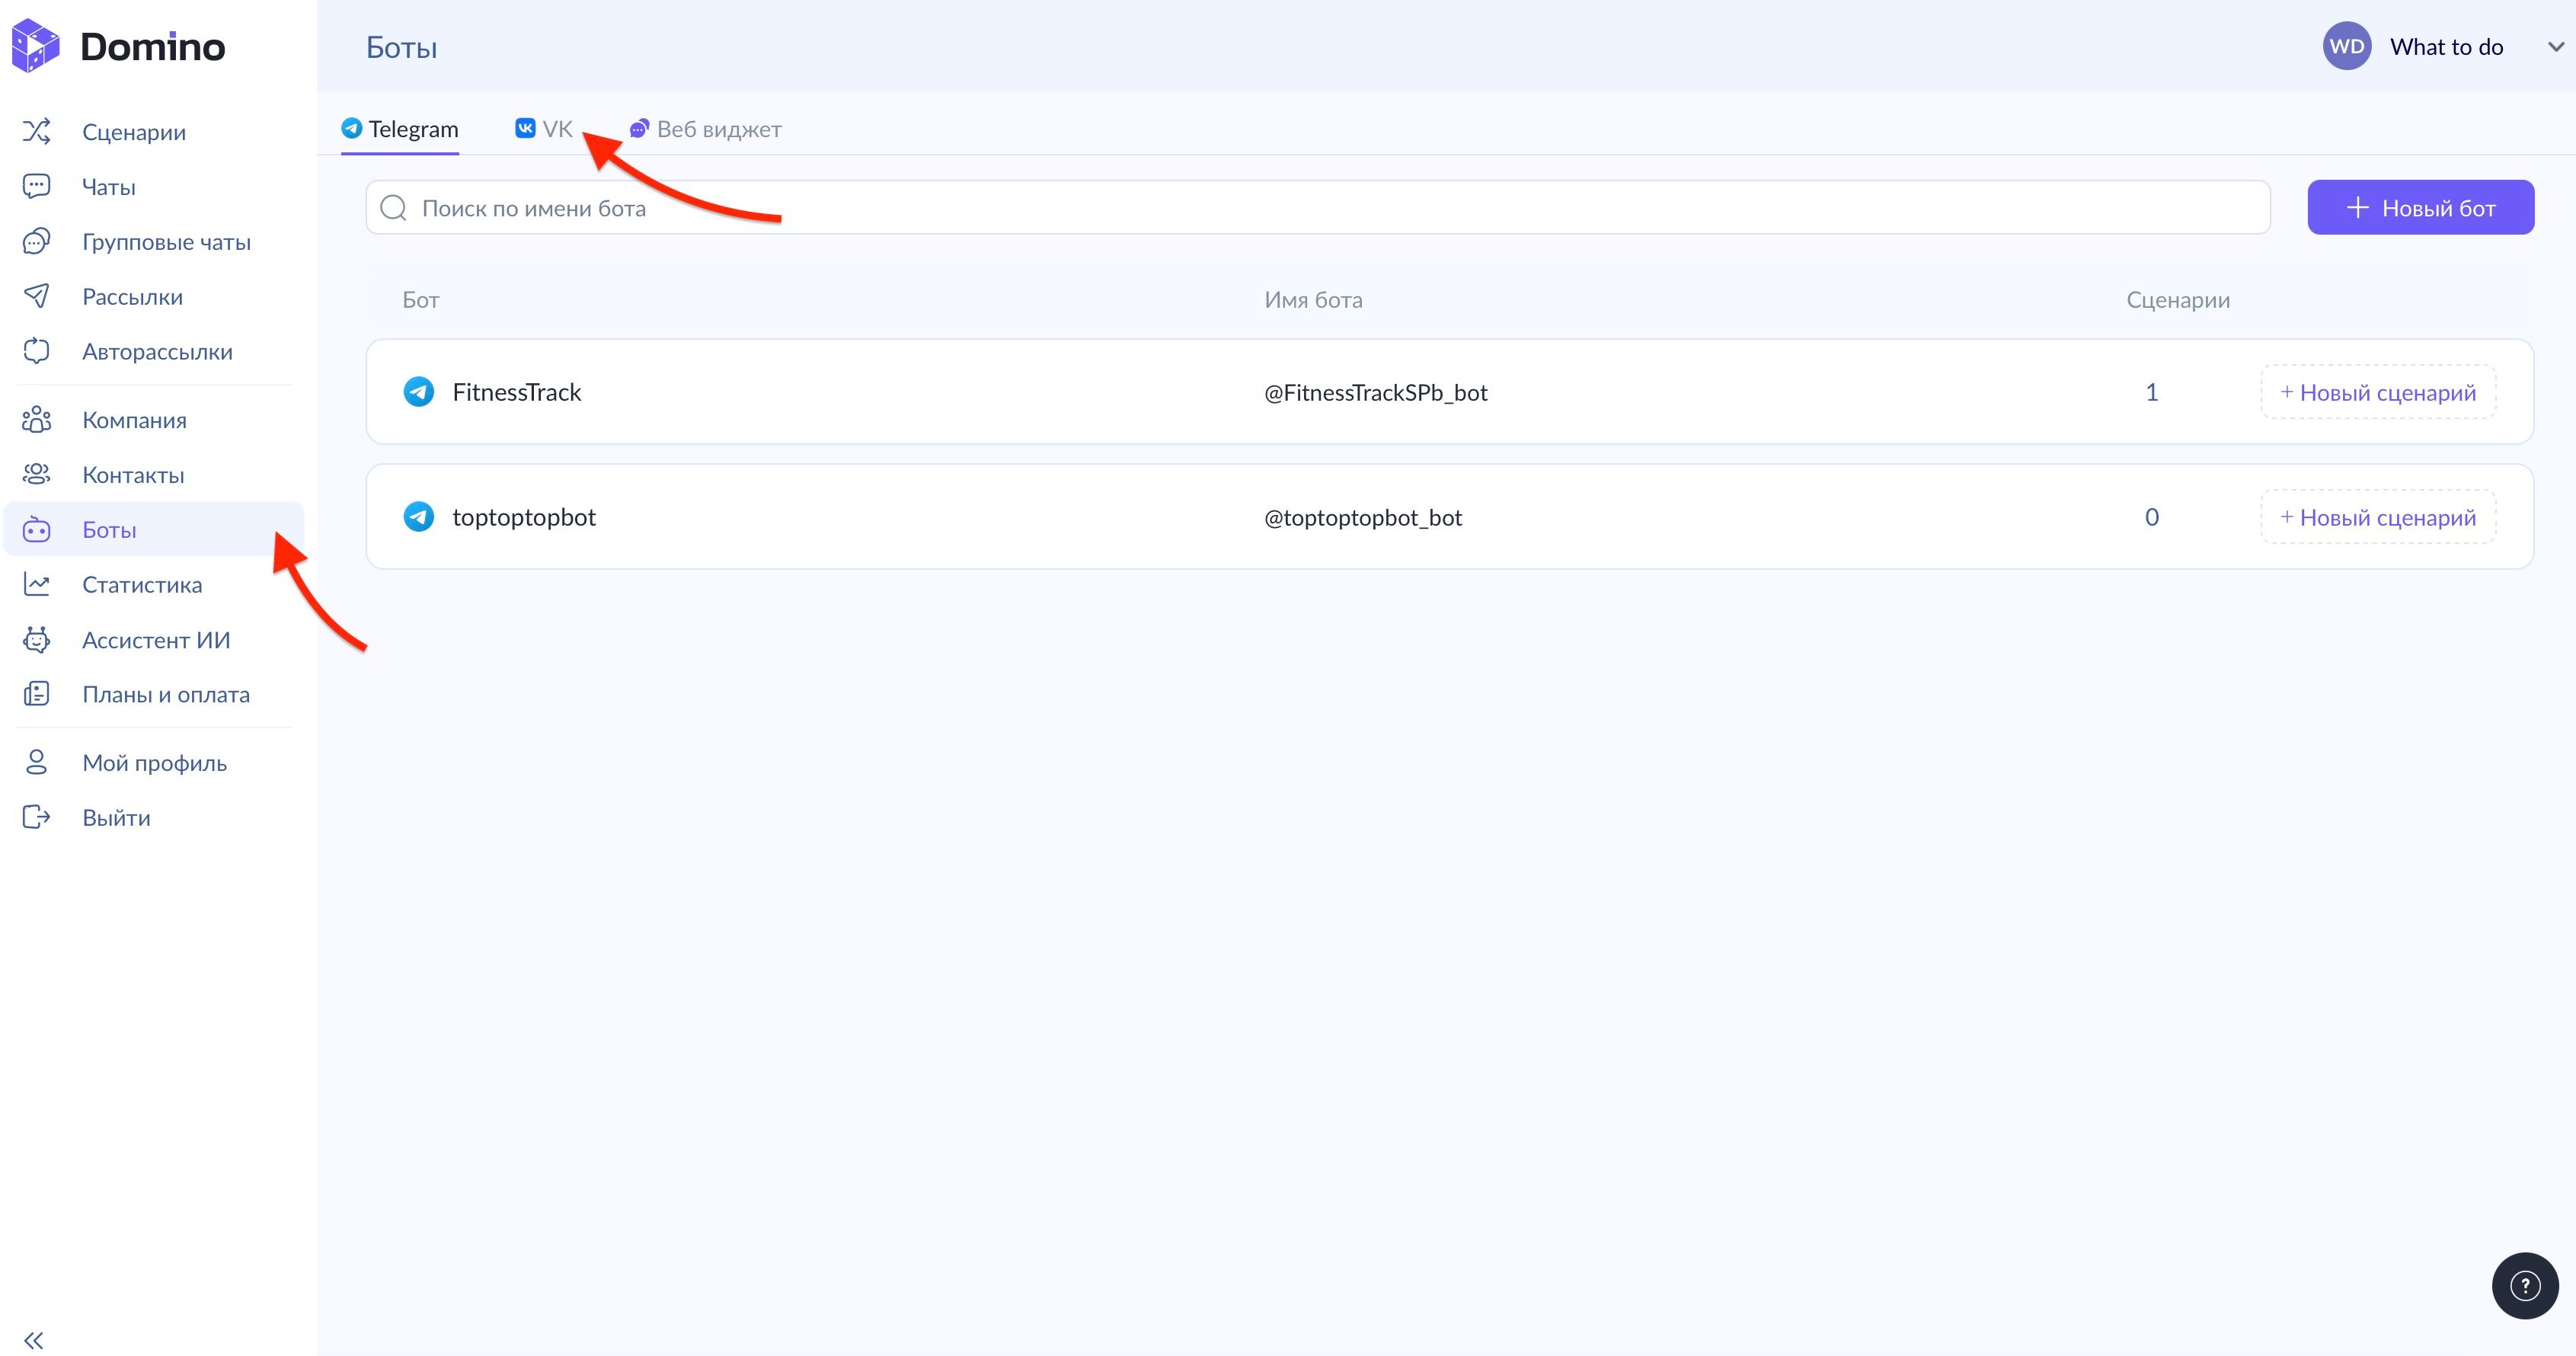Open Чаты via its chat bubble icon
The width and height of the screenshot is (2576, 1356).
point(36,186)
